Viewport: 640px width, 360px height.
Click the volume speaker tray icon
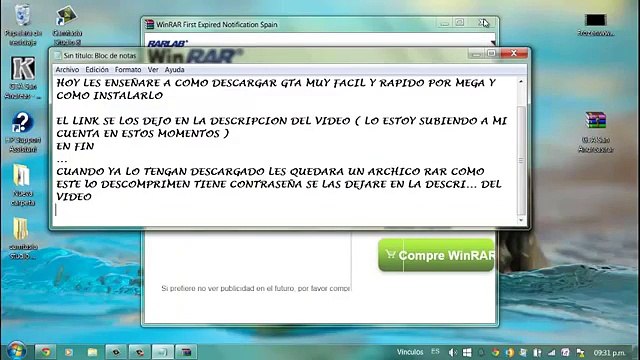point(453,352)
